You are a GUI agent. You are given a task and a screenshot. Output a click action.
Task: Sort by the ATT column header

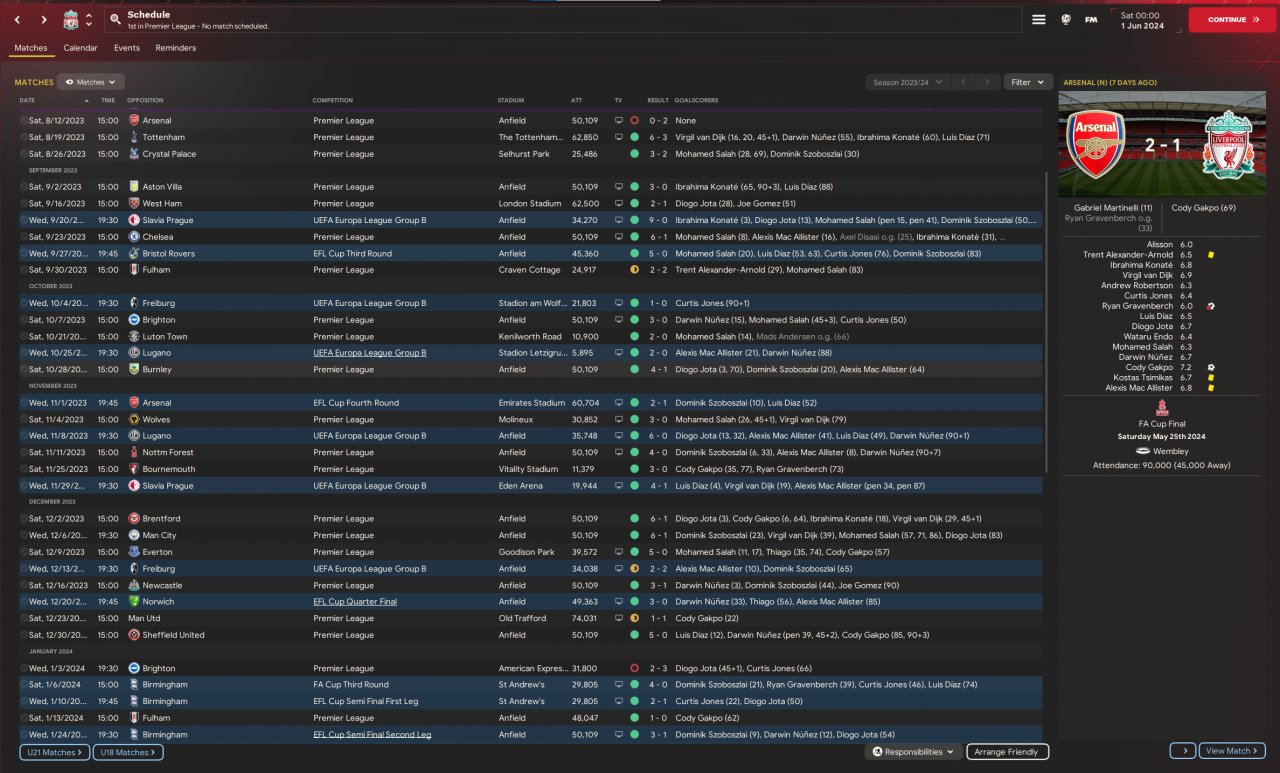[x=576, y=100]
